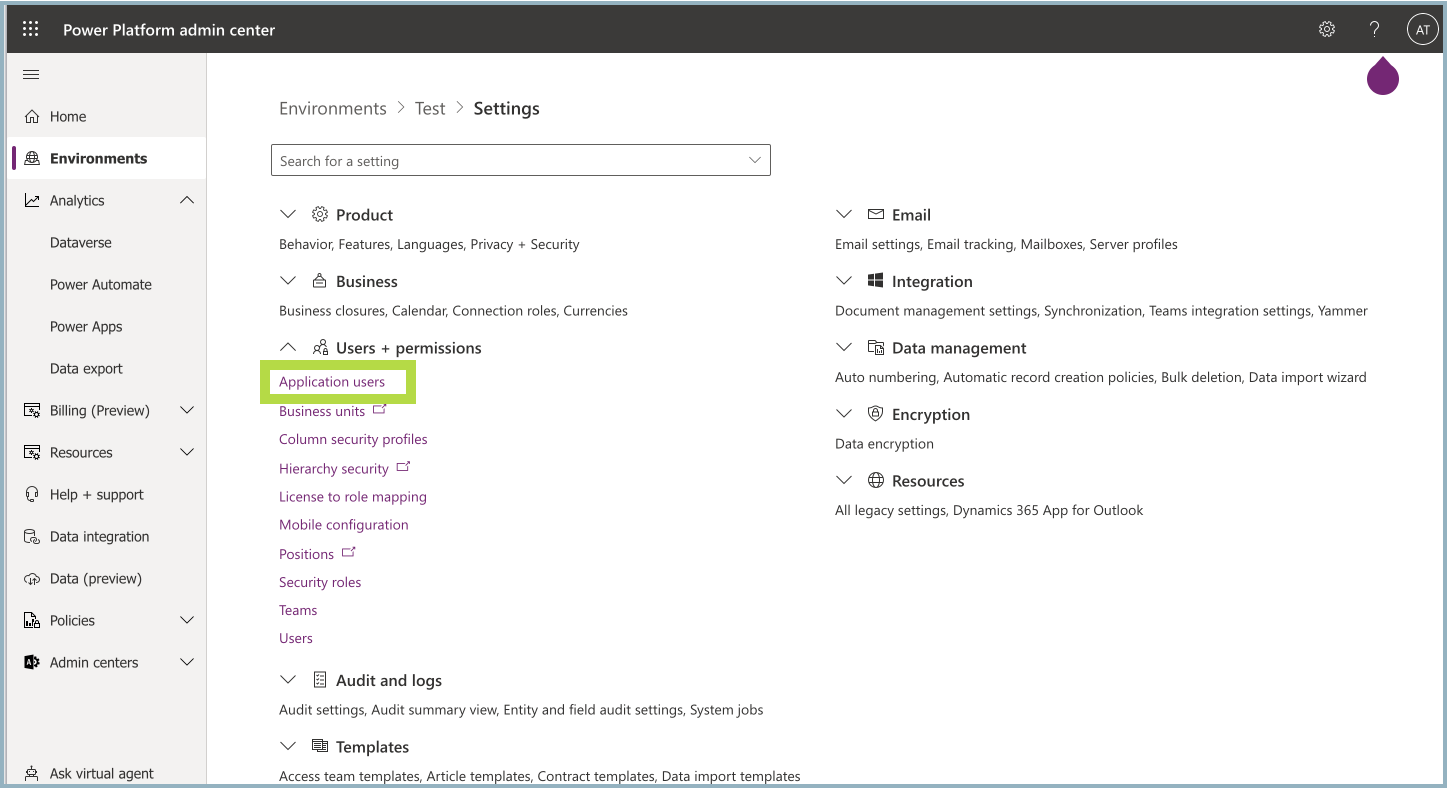The image size is (1448, 788).
Task: Collapse the Users + permissions chevron
Action: click(x=288, y=348)
